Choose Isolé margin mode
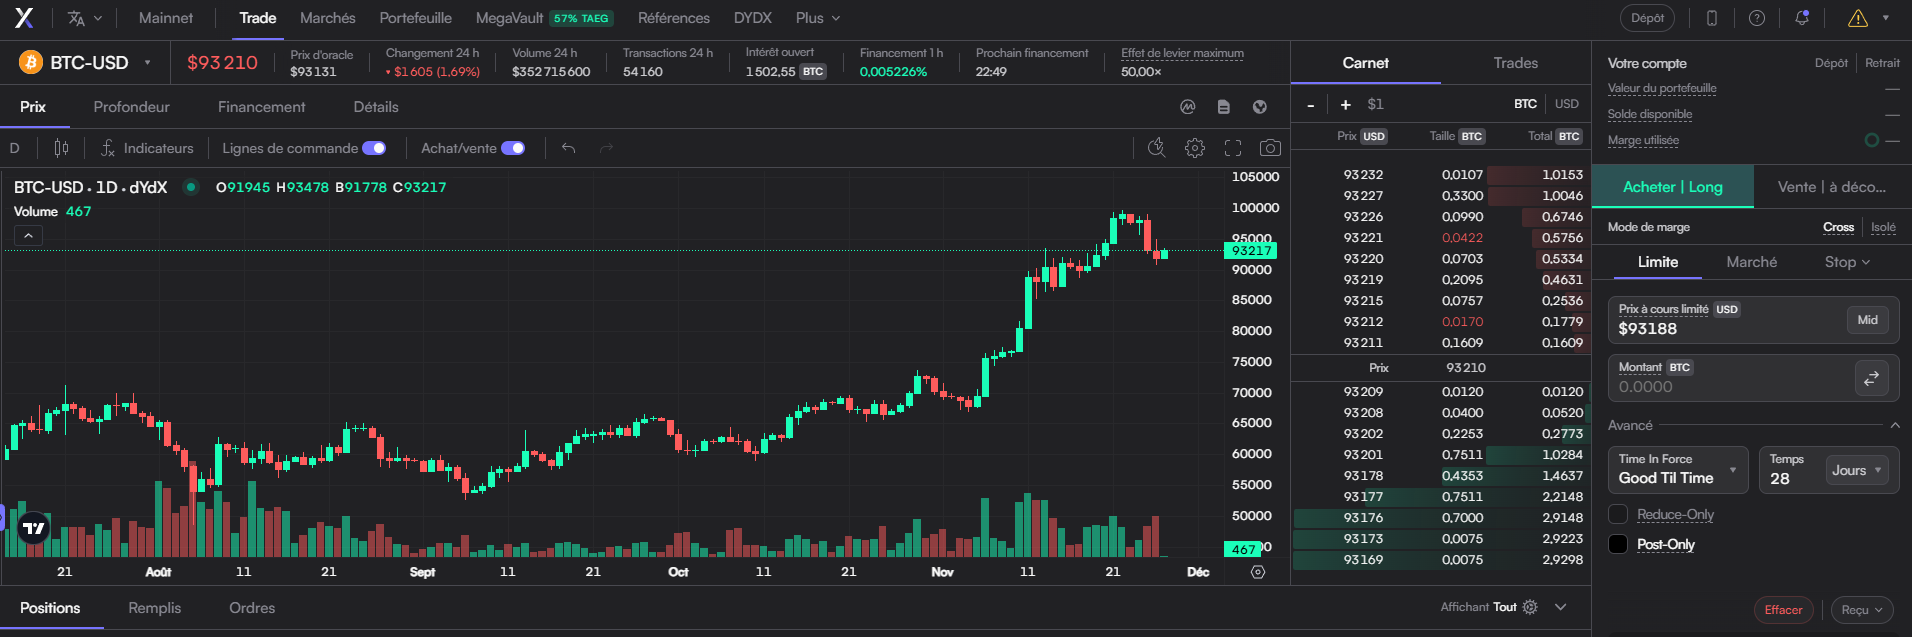This screenshot has height=637, width=1912. 1883,227
